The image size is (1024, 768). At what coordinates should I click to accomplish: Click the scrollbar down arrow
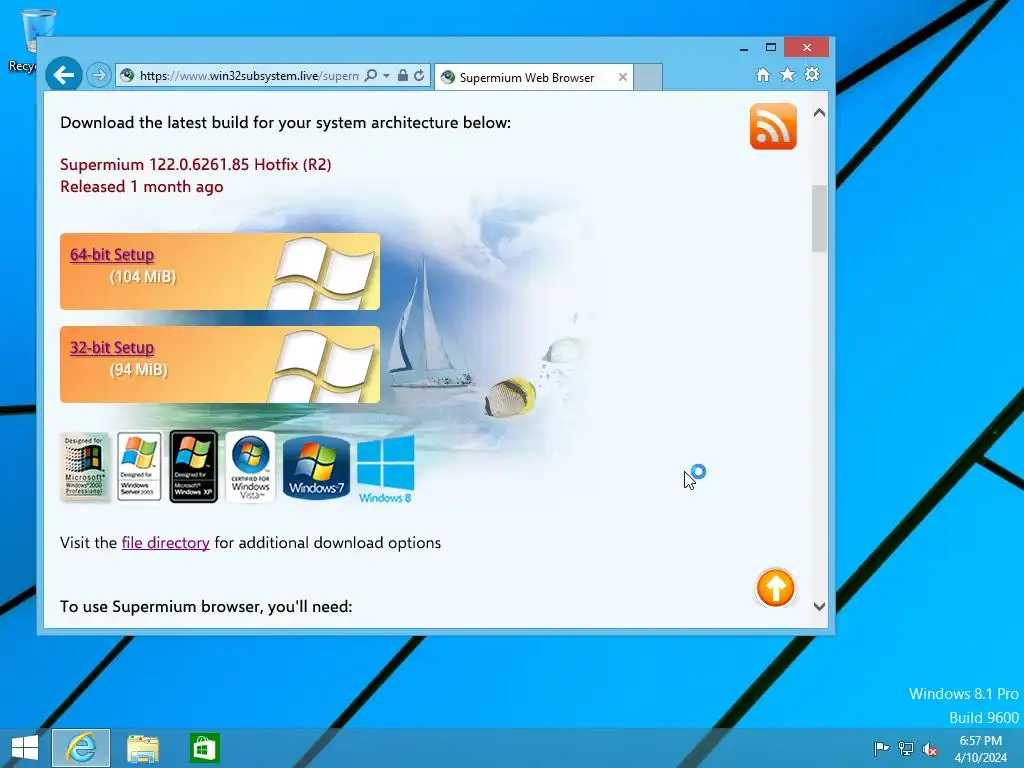pyautogui.click(x=819, y=606)
